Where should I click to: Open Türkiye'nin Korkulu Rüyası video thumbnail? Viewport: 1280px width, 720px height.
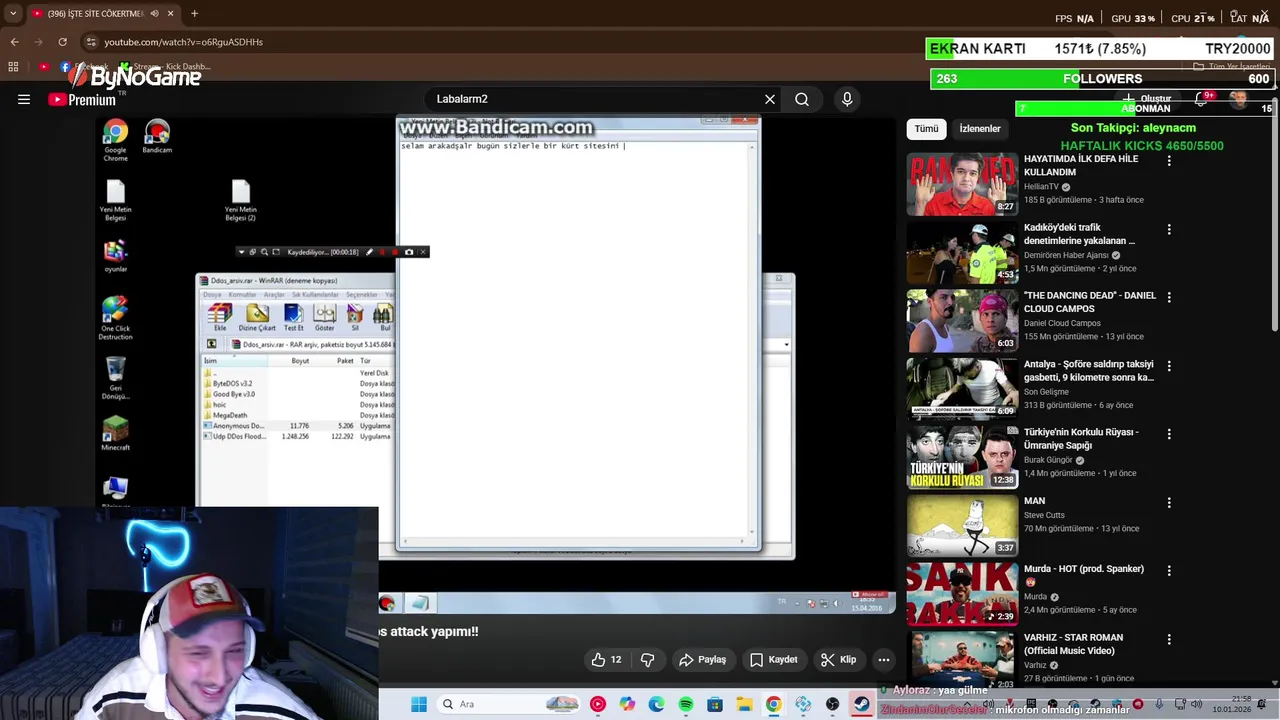962,457
